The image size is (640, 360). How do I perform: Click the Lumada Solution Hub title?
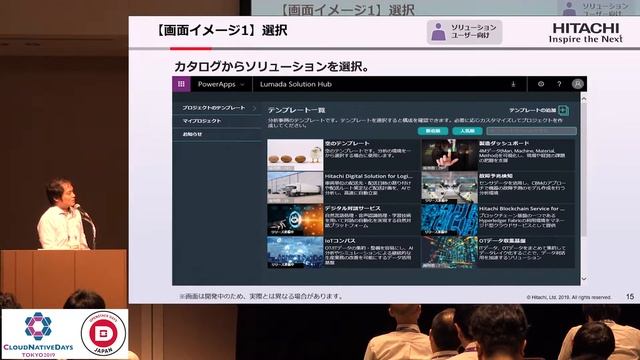click(x=296, y=84)
